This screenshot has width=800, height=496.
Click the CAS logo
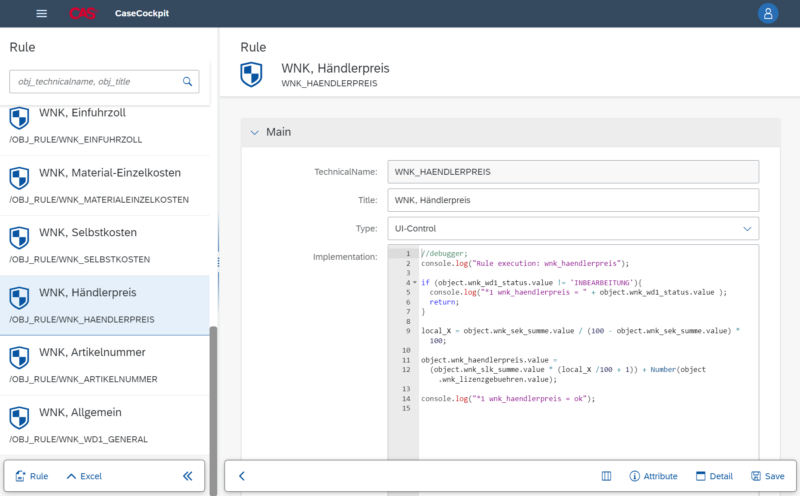[83, 14]
